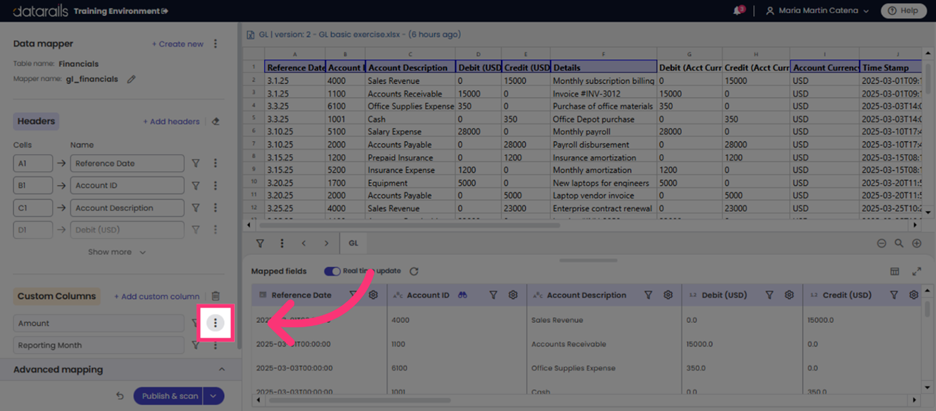936x411 pixels.
Task: Click Add headers link
Action: pos(171,122)
